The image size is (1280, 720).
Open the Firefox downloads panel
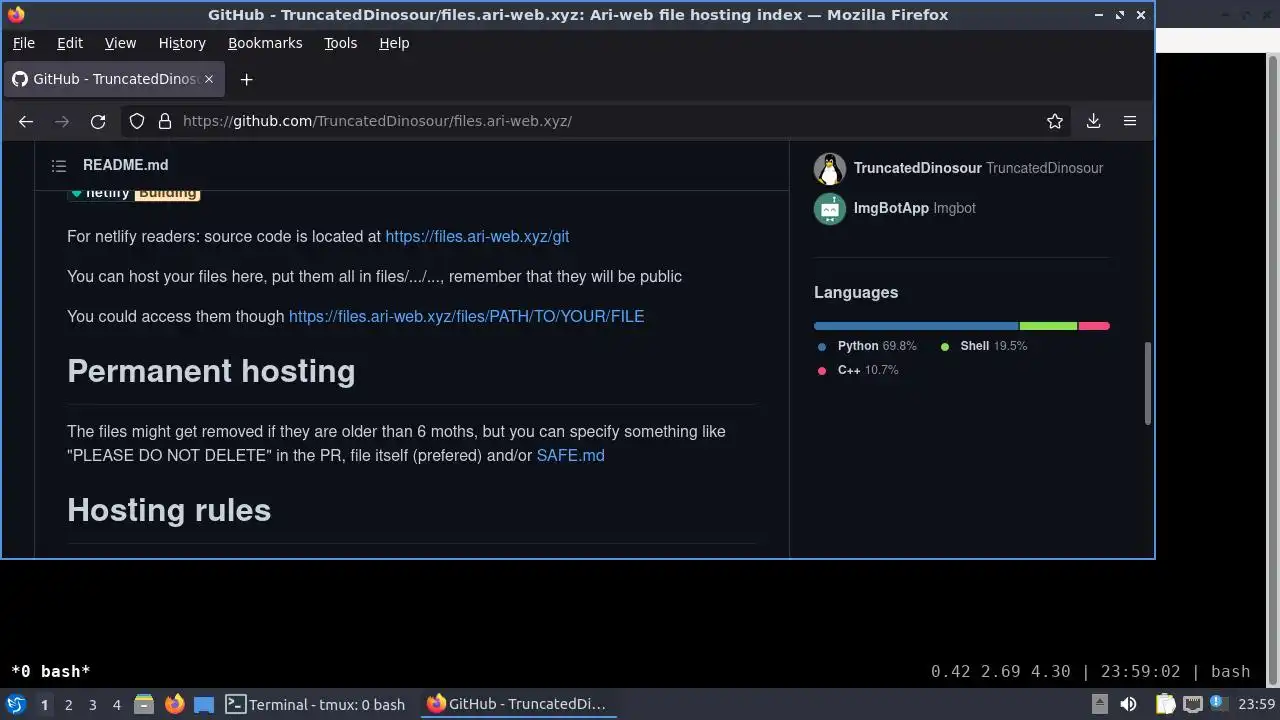1093,121
